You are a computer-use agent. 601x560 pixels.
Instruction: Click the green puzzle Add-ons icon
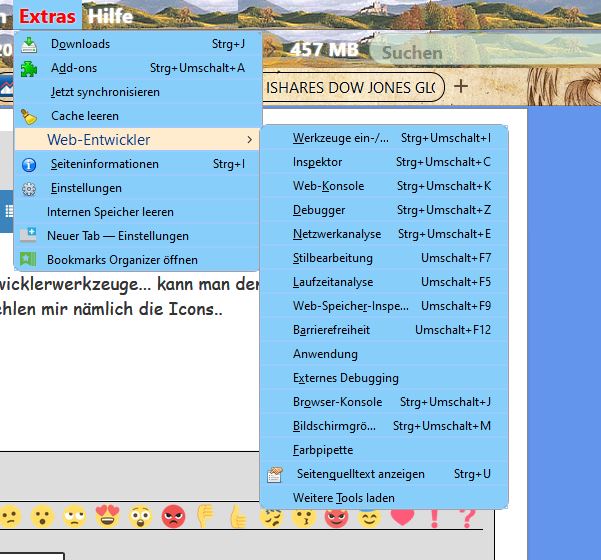click(29, 69)
